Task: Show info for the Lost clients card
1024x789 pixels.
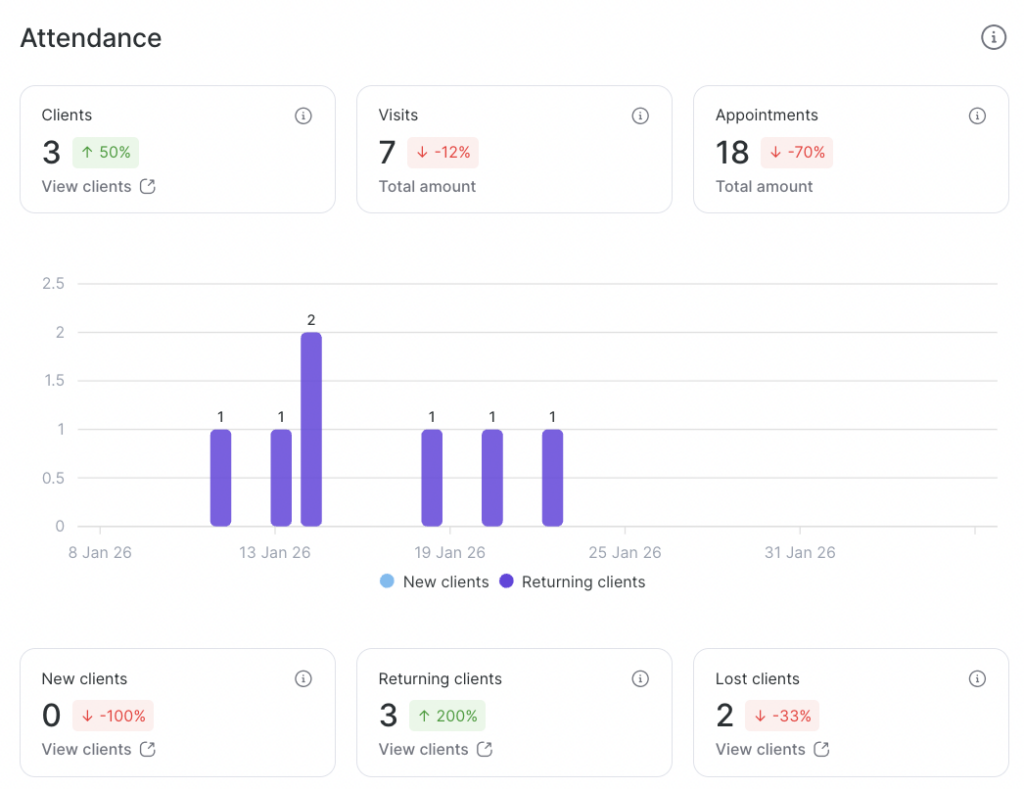Action: click(977, 679)
